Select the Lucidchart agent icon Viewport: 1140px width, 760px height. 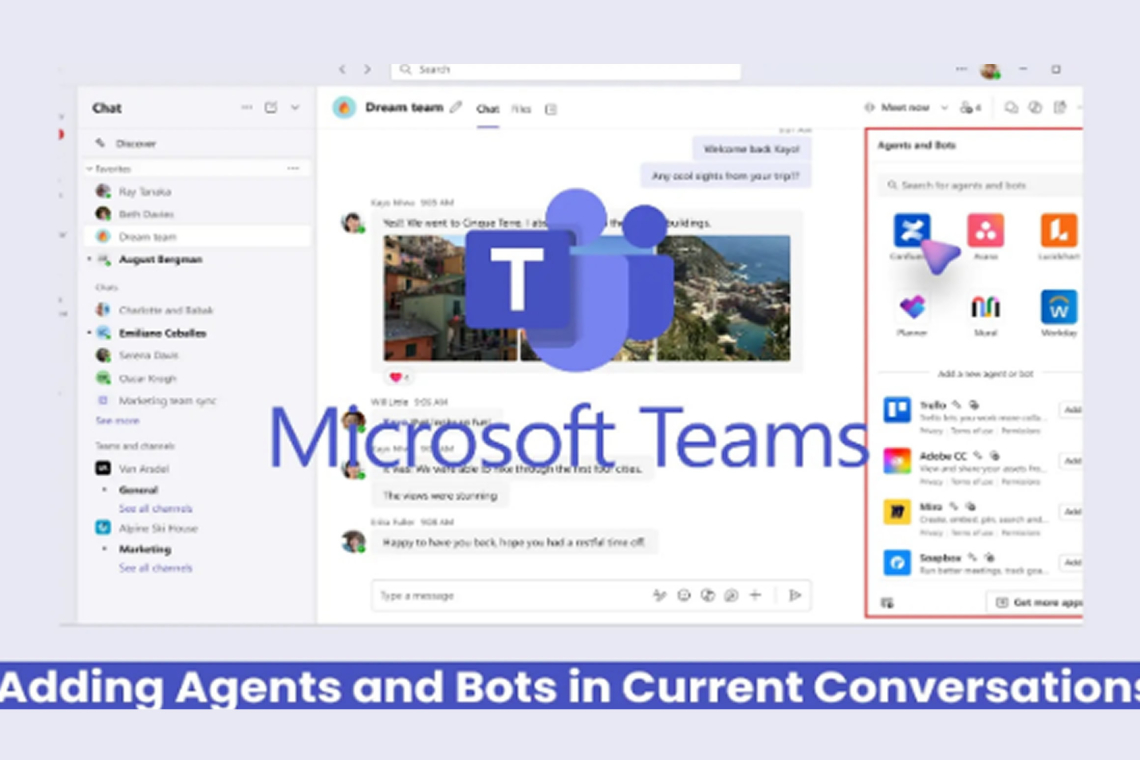(x=1058, y=230)
